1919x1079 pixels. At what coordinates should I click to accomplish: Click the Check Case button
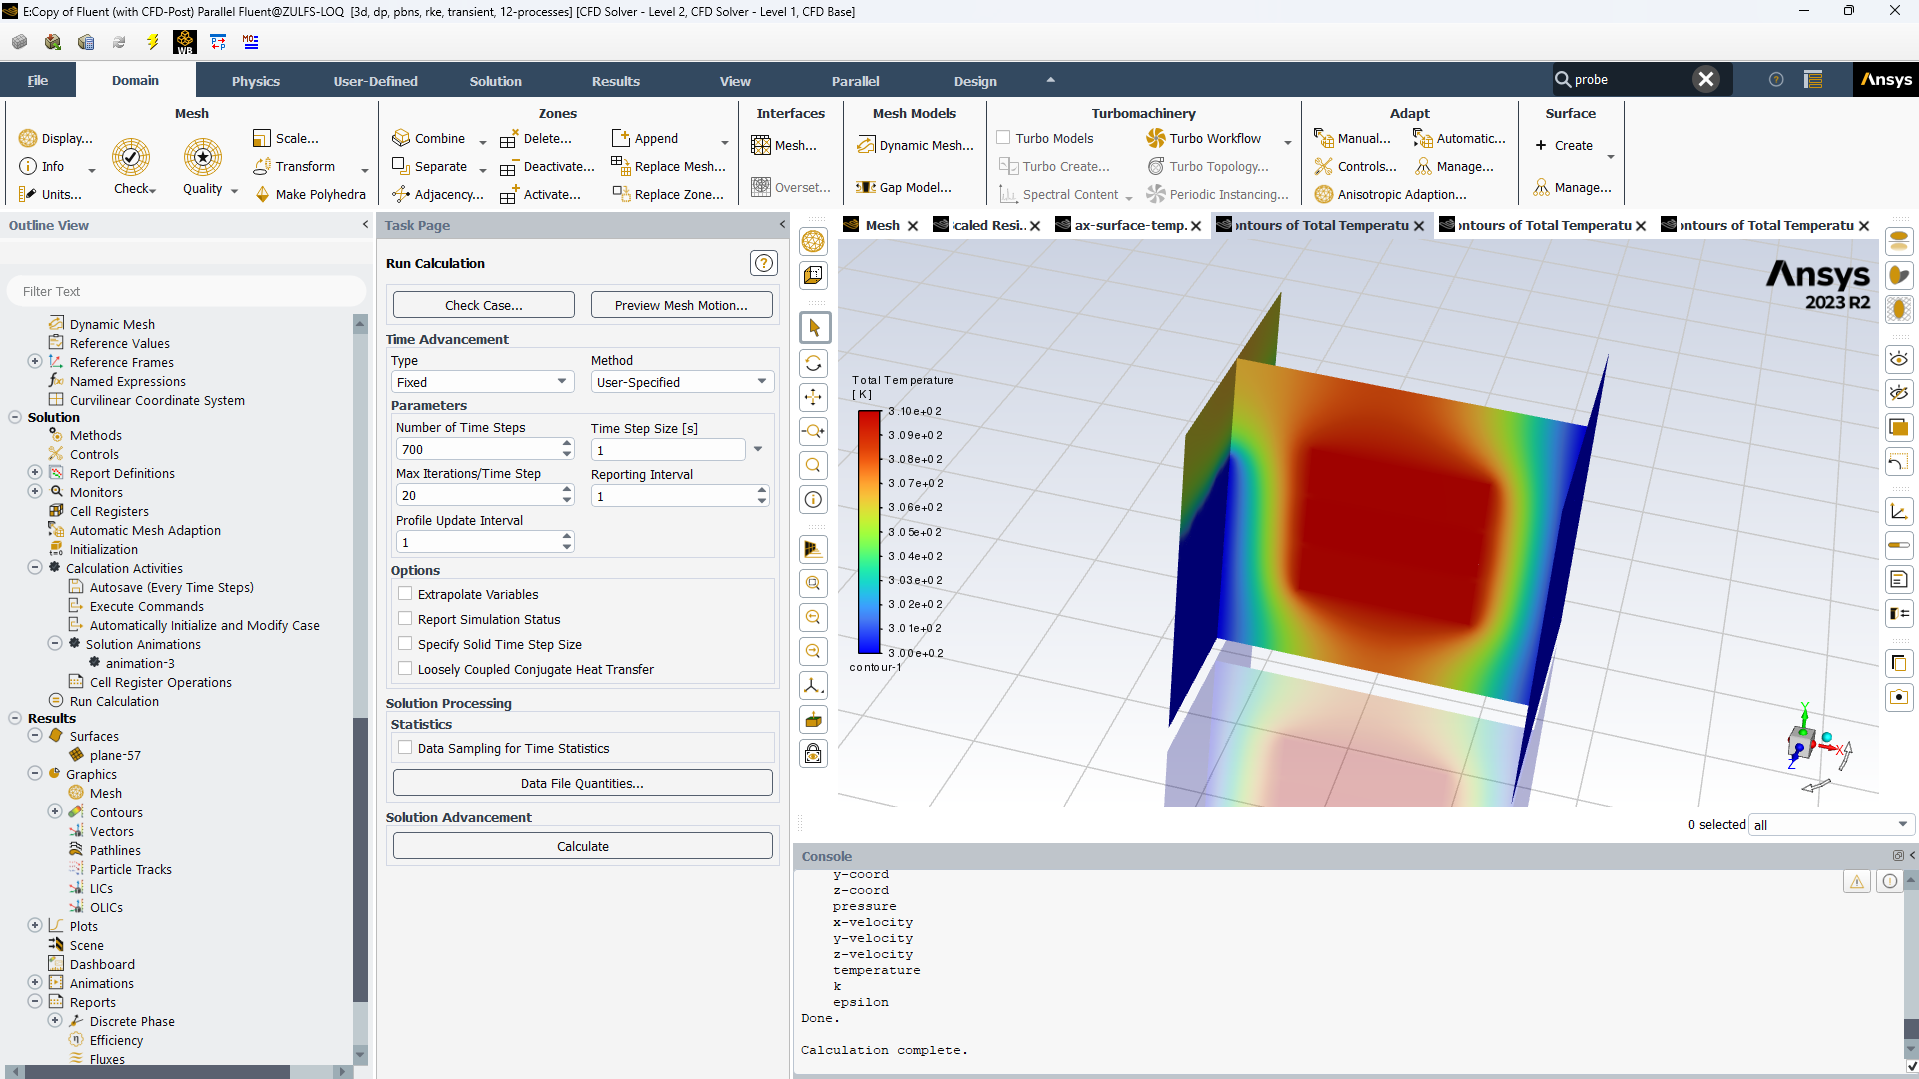(484, 305)
